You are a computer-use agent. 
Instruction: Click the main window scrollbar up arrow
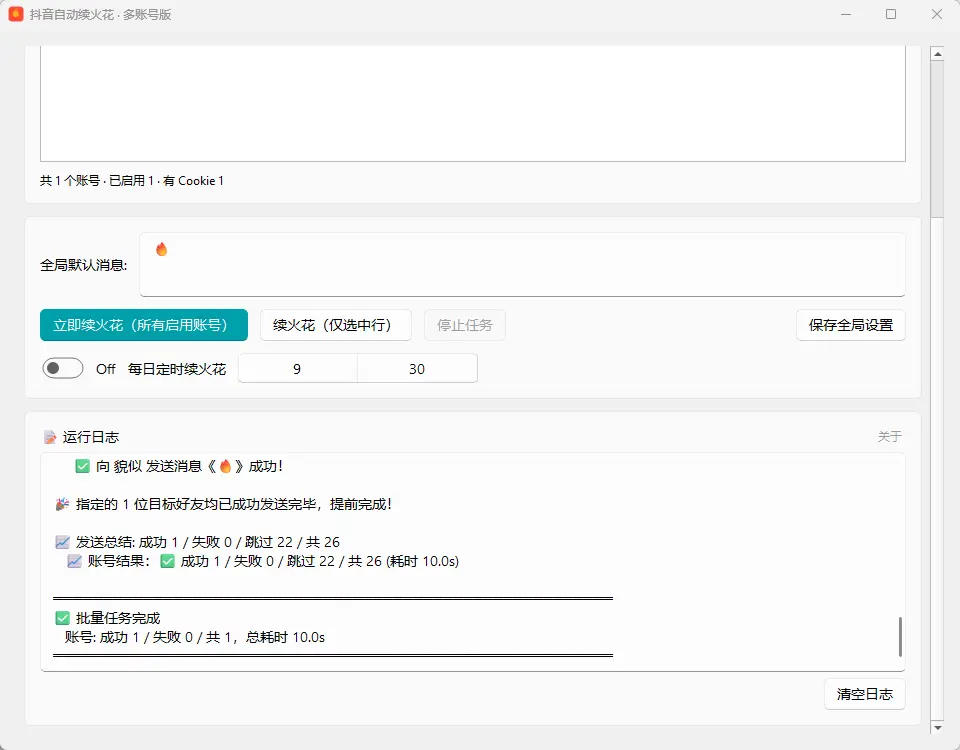pyautogui.click(x=937, y=54)
